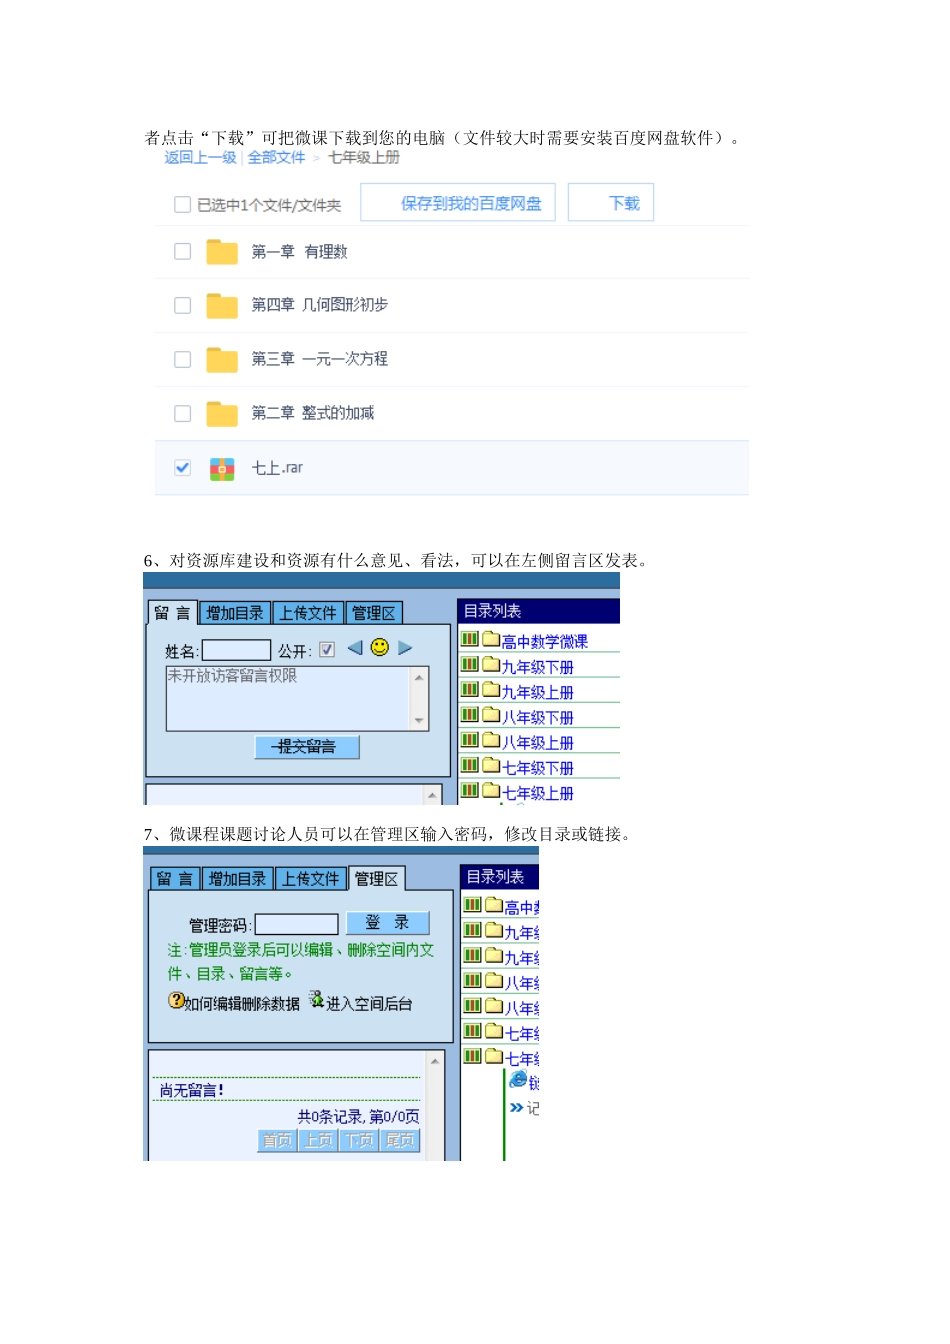Click the 姓名 input field
Screen dimensions: 950x1344
[x=237, y=650]
